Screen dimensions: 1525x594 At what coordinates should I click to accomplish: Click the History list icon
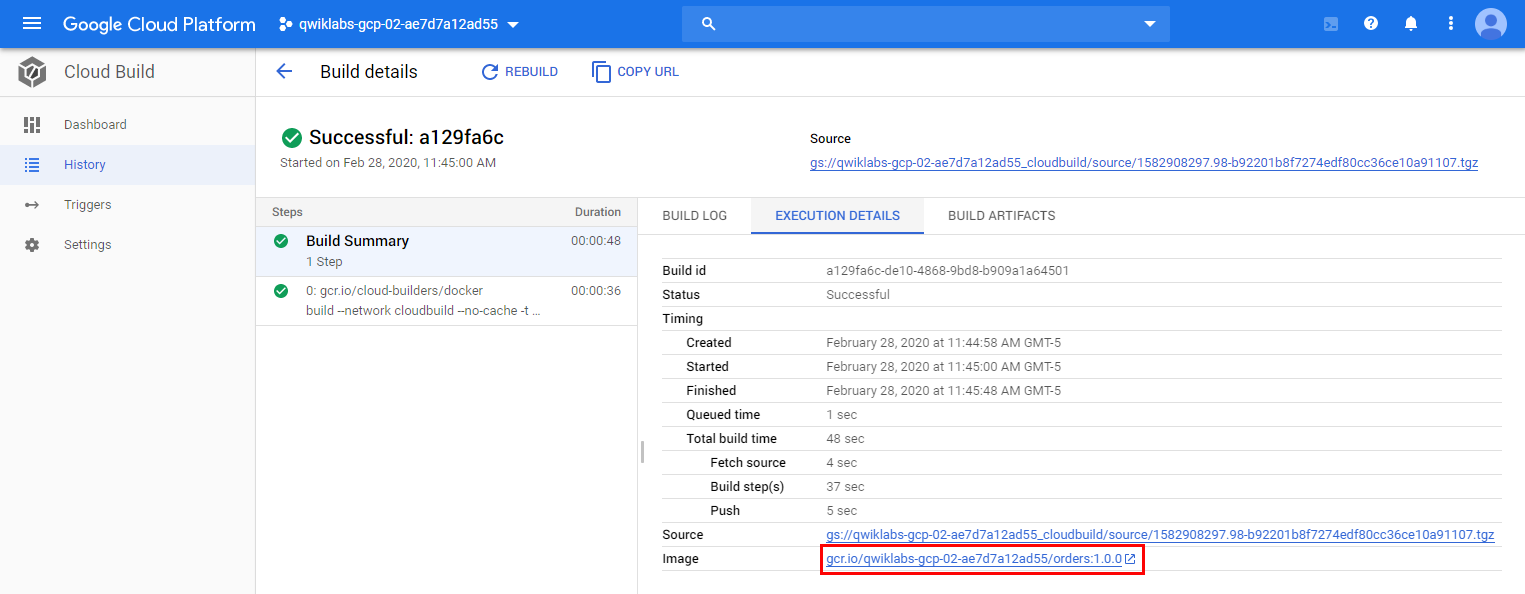[32, 165]
